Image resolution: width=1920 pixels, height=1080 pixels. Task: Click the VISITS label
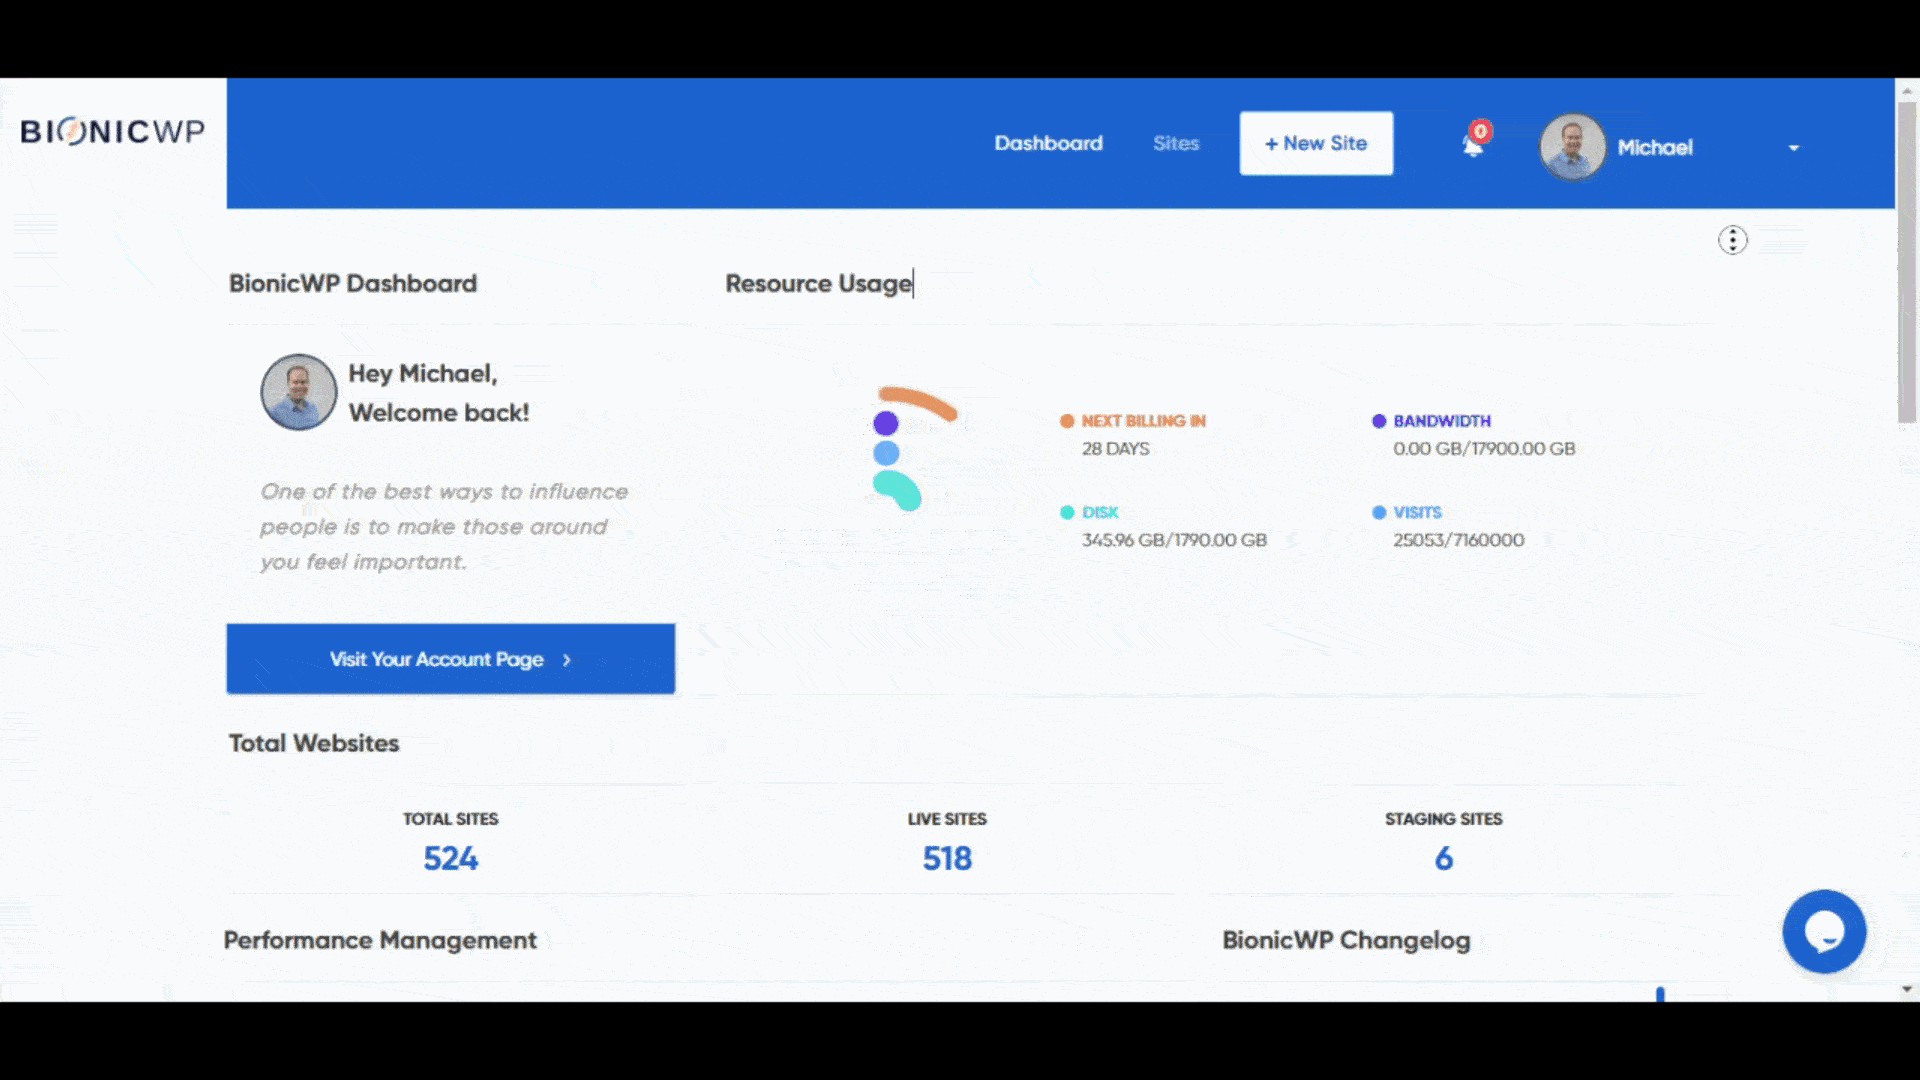[x=1418, y=512]
